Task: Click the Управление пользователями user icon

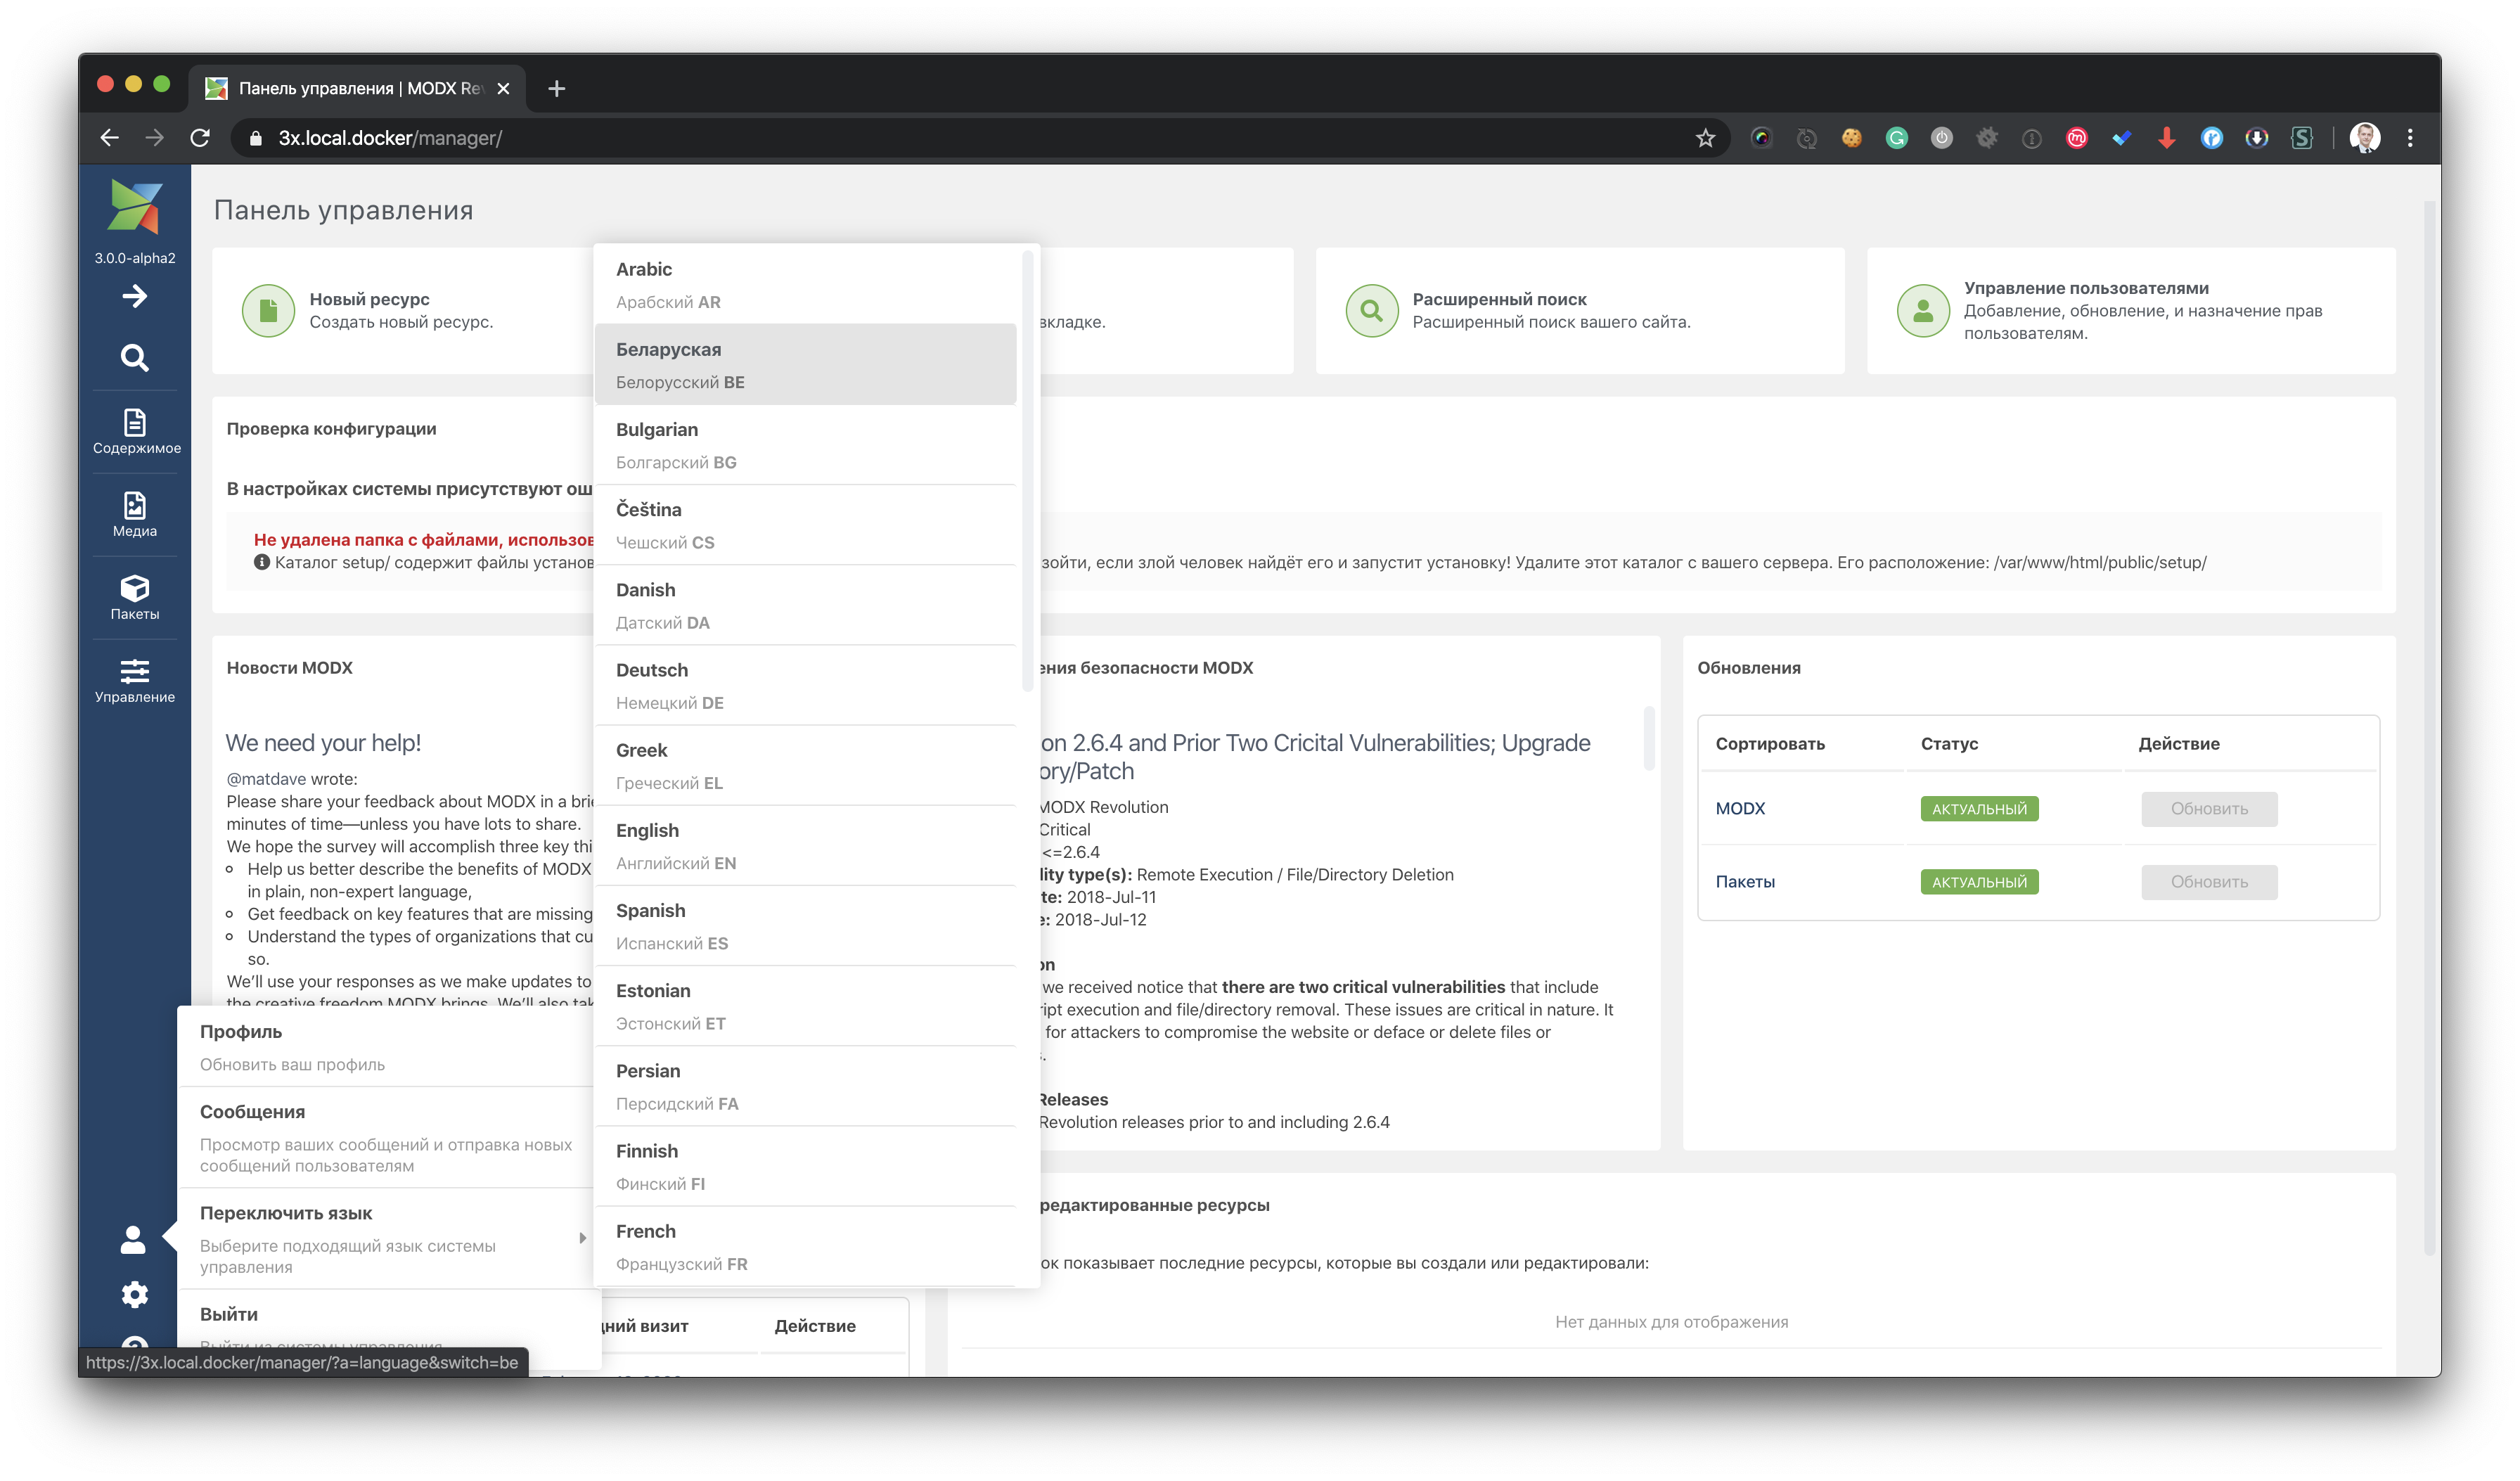Action: click(x=1923, y=311)
